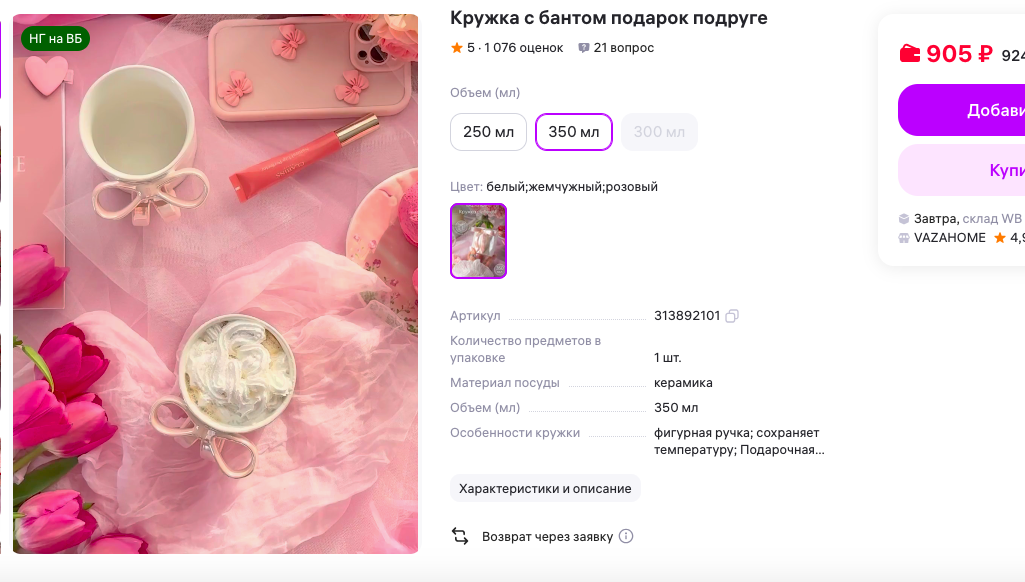The height and width of the screenshot is (582, 1025).
Task: Copy the article number 313892101
Action: pos(731,316)
